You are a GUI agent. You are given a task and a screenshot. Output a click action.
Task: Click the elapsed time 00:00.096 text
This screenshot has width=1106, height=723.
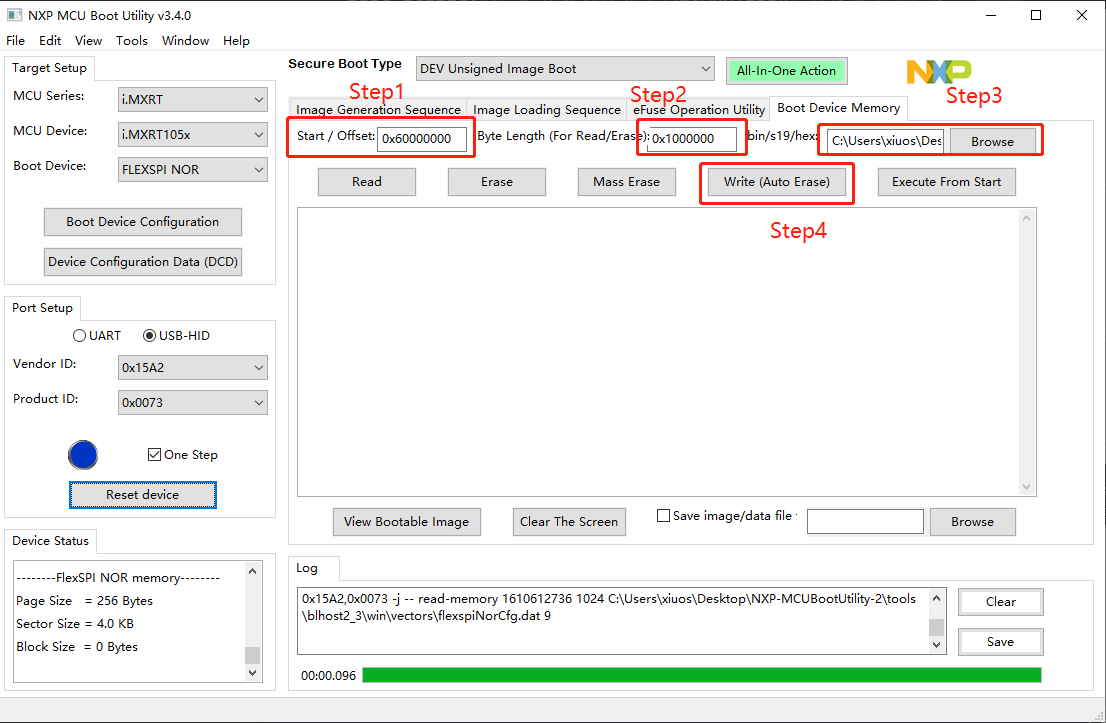329,676
